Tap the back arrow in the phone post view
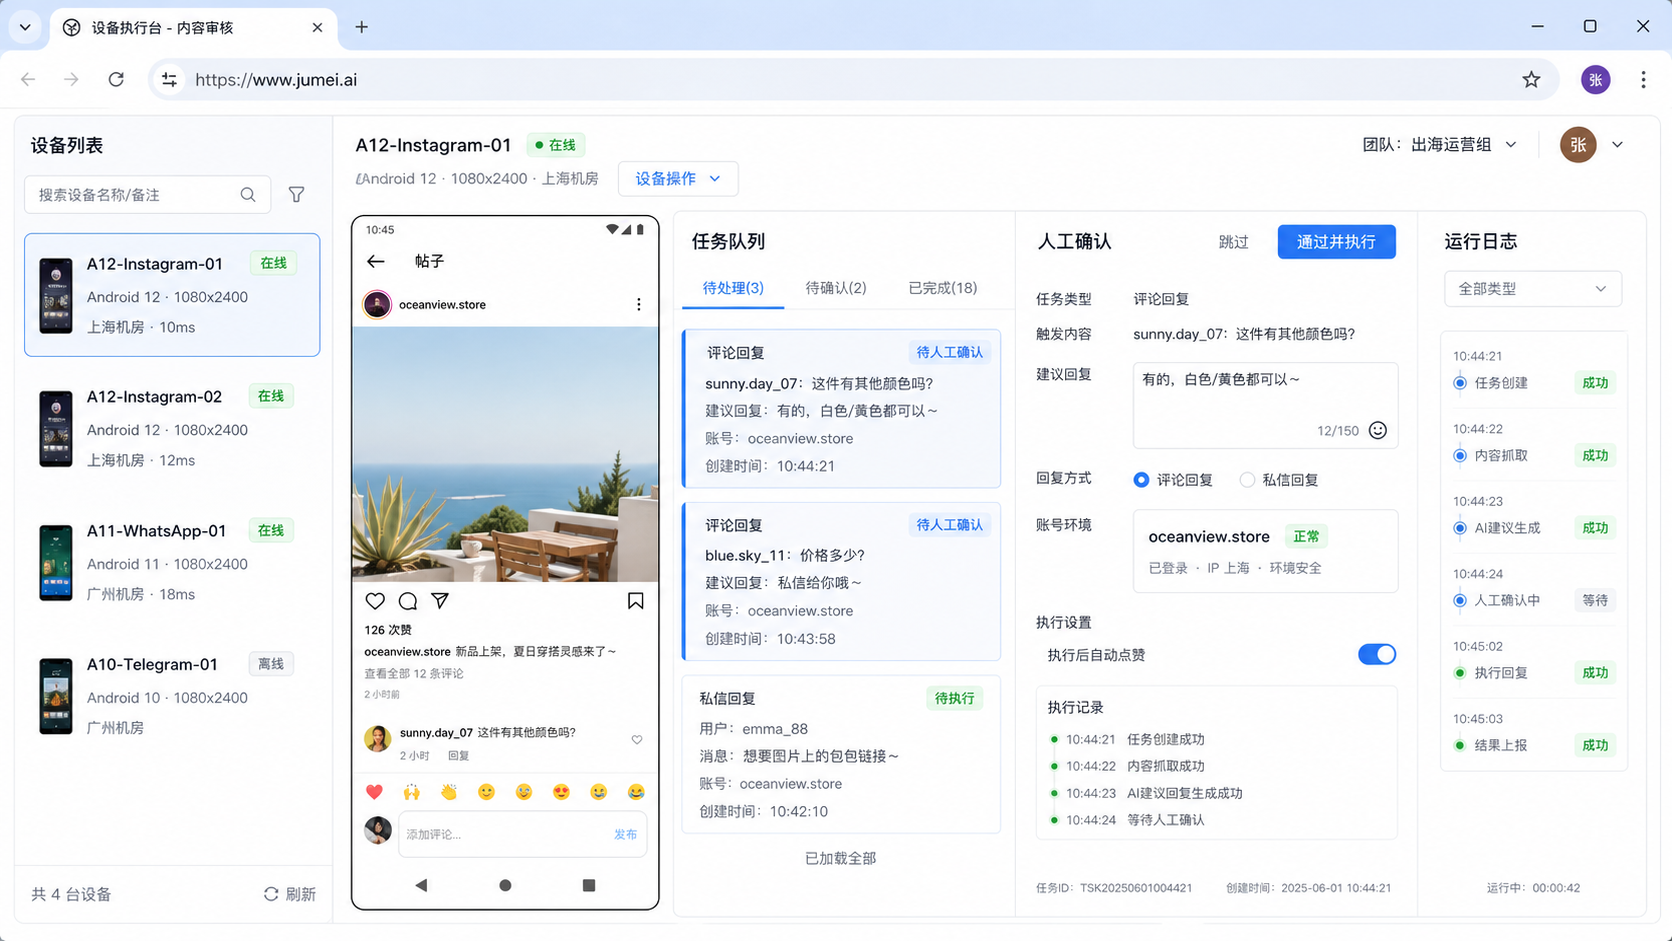 coord(376,261)
